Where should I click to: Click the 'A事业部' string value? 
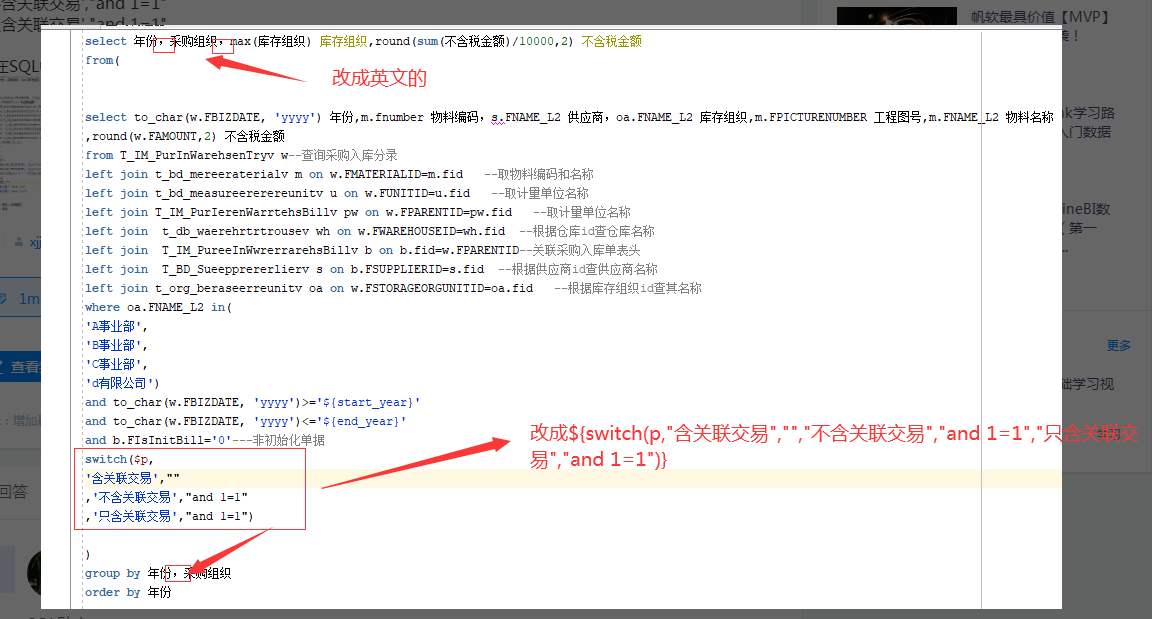(116, 327)
